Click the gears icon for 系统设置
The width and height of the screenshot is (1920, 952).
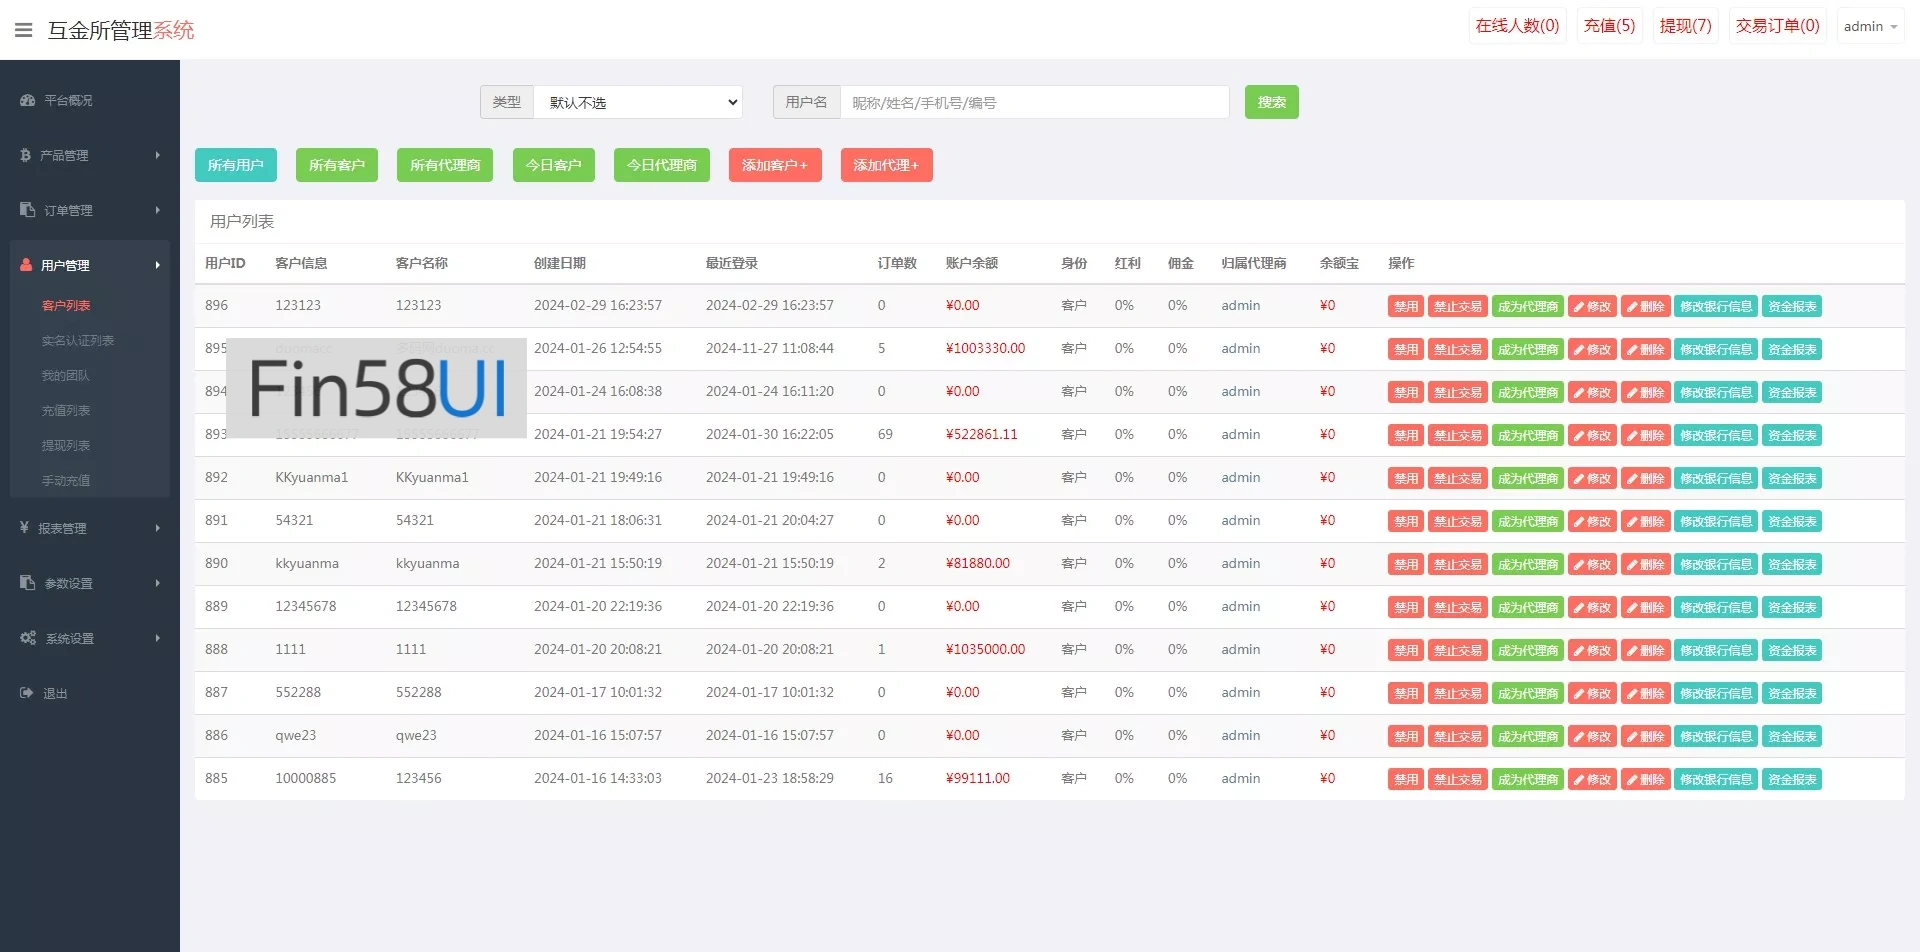click(28, 638)
